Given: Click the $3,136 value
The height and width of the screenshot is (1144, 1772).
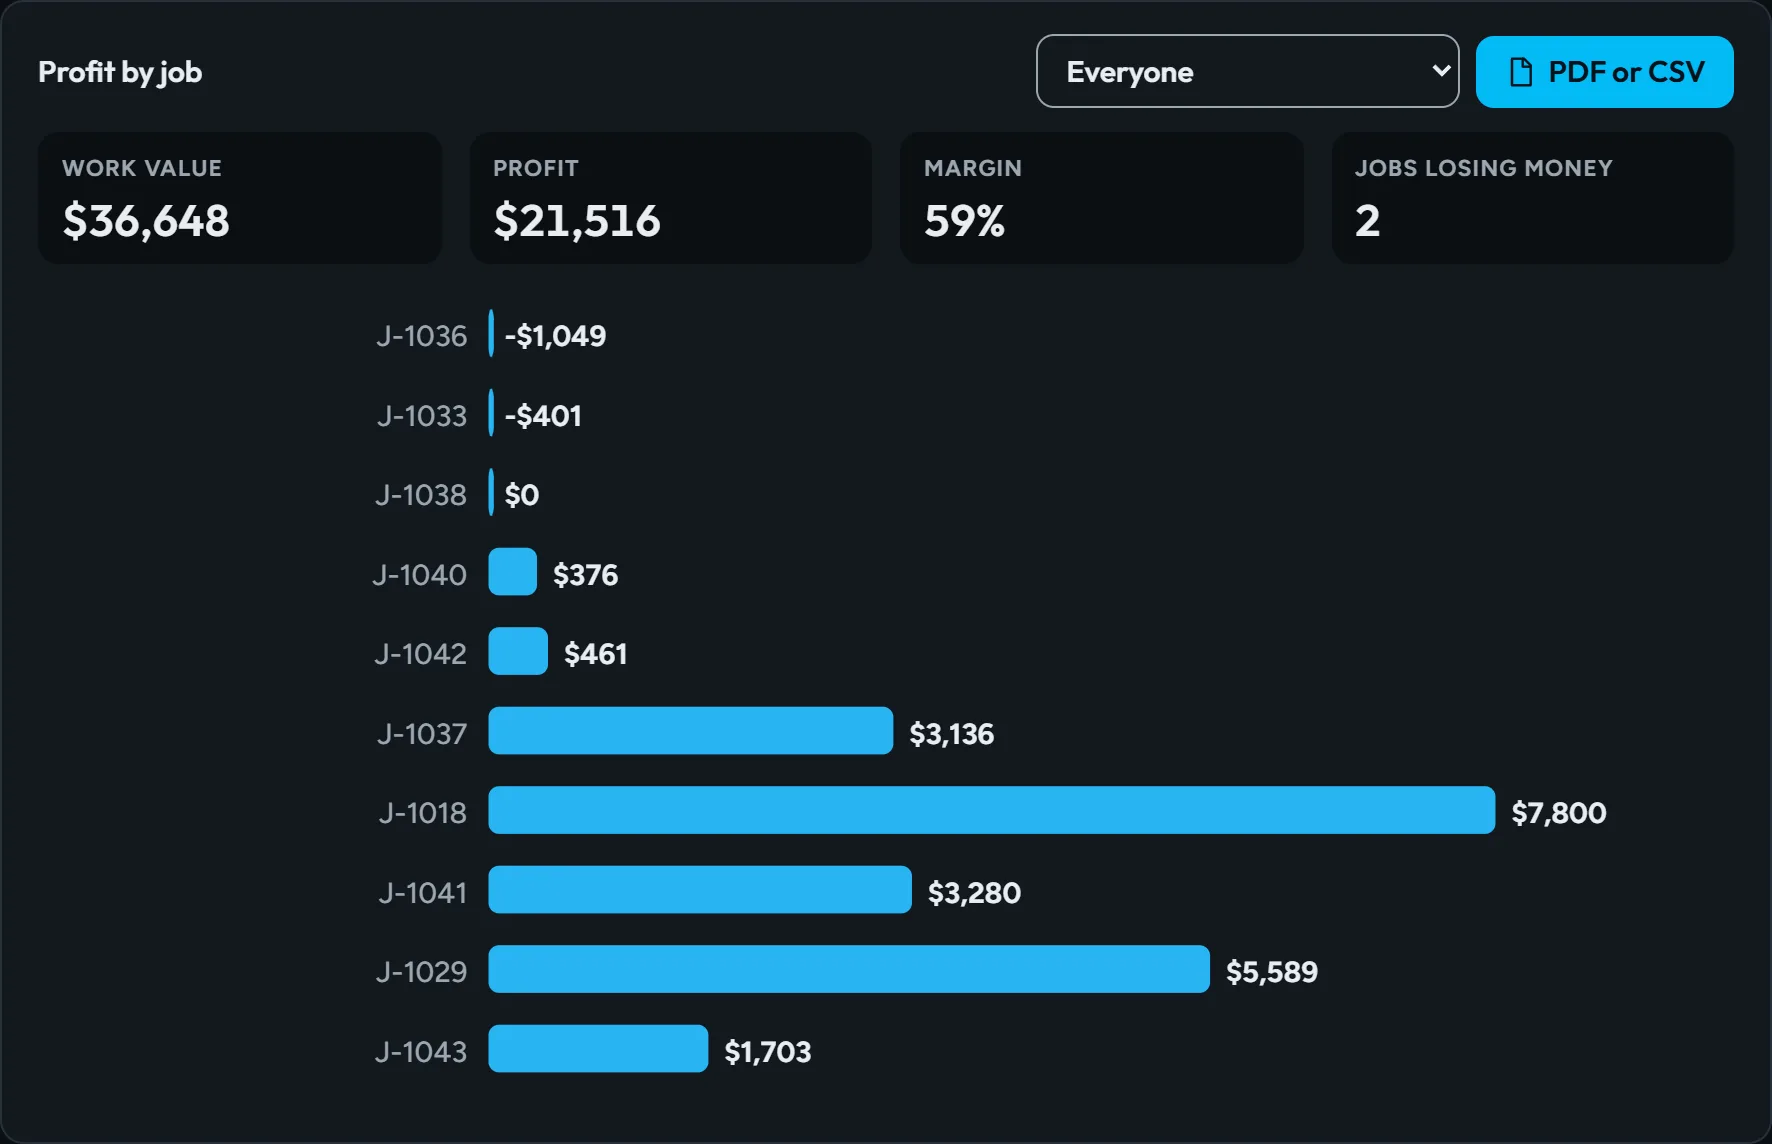Looking at the screenshot, I should pos(951,733).
